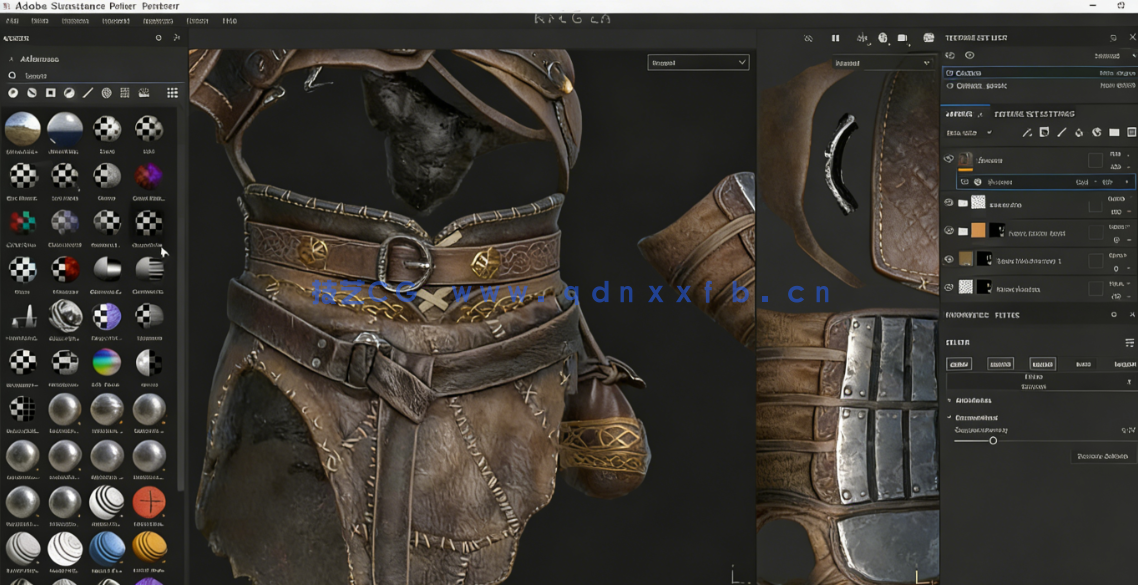
Task: Toggle the eye icon on the orange fill layer
Action: pos(948,232)
